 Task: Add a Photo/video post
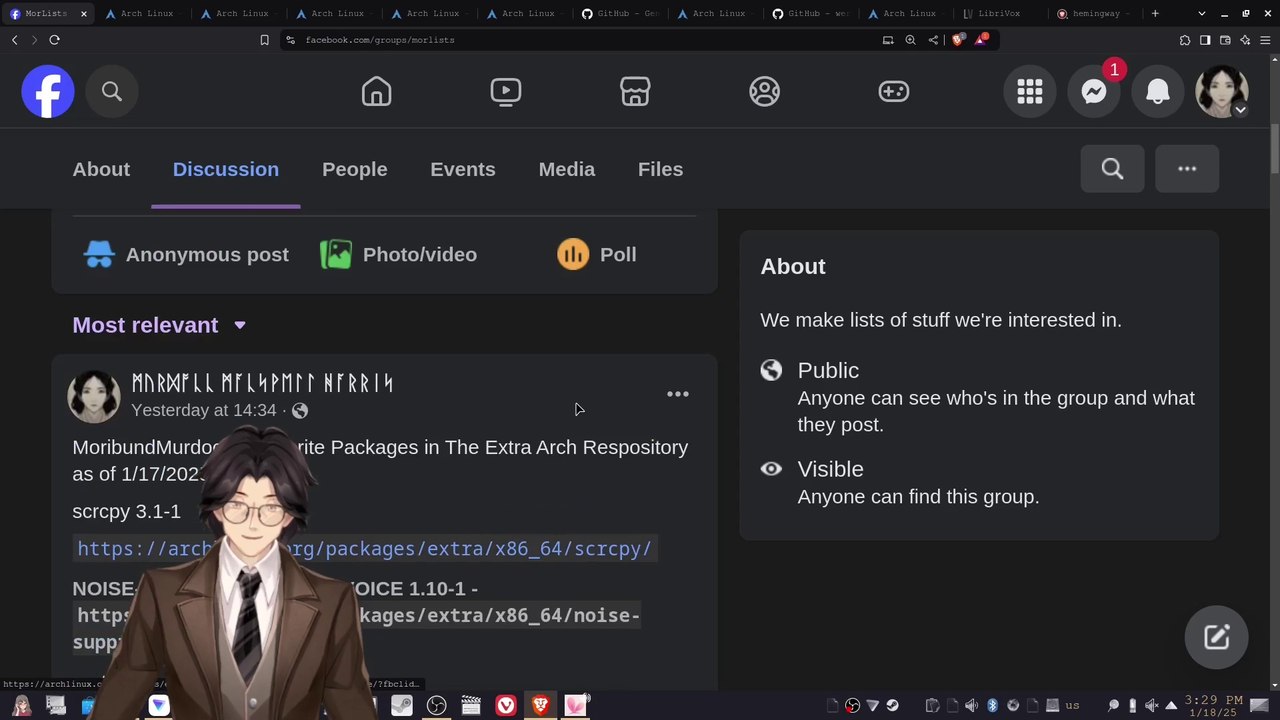pyautogui.click(x=398, y=254)
